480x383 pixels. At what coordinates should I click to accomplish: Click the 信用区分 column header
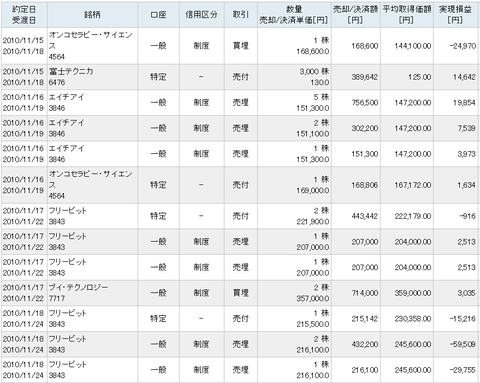click(x=202, y=15)
